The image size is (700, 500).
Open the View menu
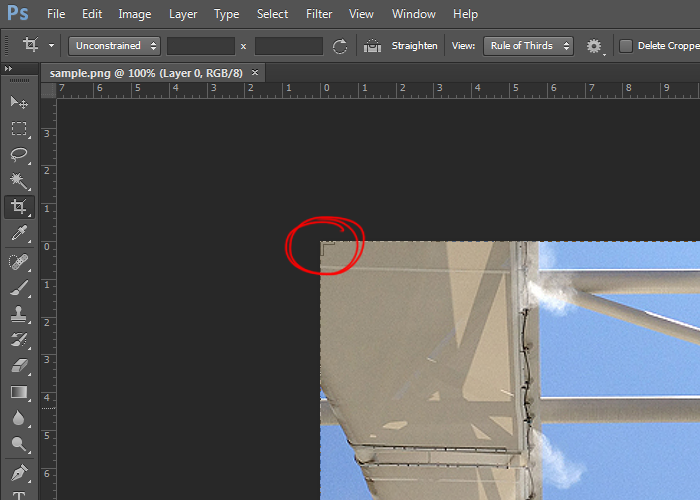coord(361,14)
